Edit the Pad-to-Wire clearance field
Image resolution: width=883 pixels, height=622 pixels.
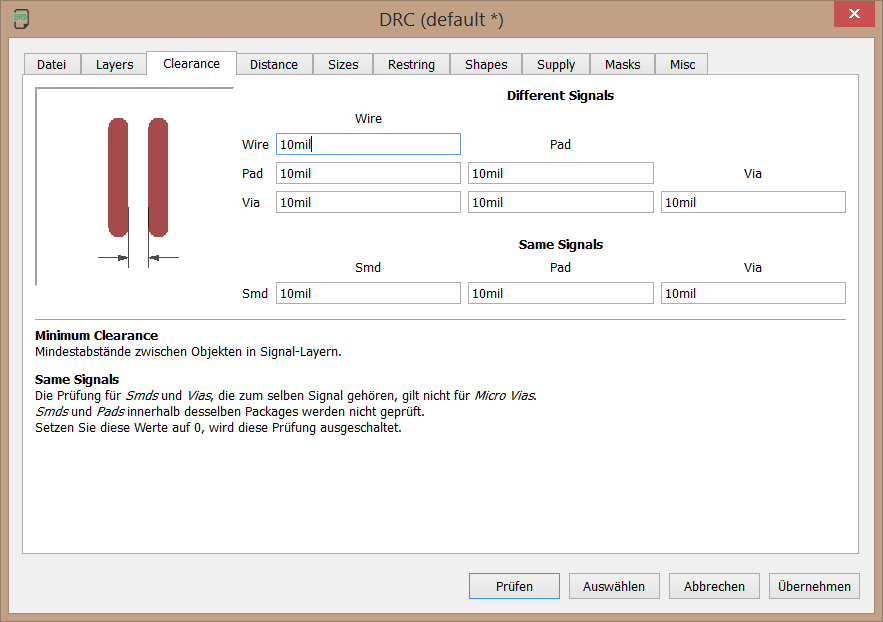[368, 173]
